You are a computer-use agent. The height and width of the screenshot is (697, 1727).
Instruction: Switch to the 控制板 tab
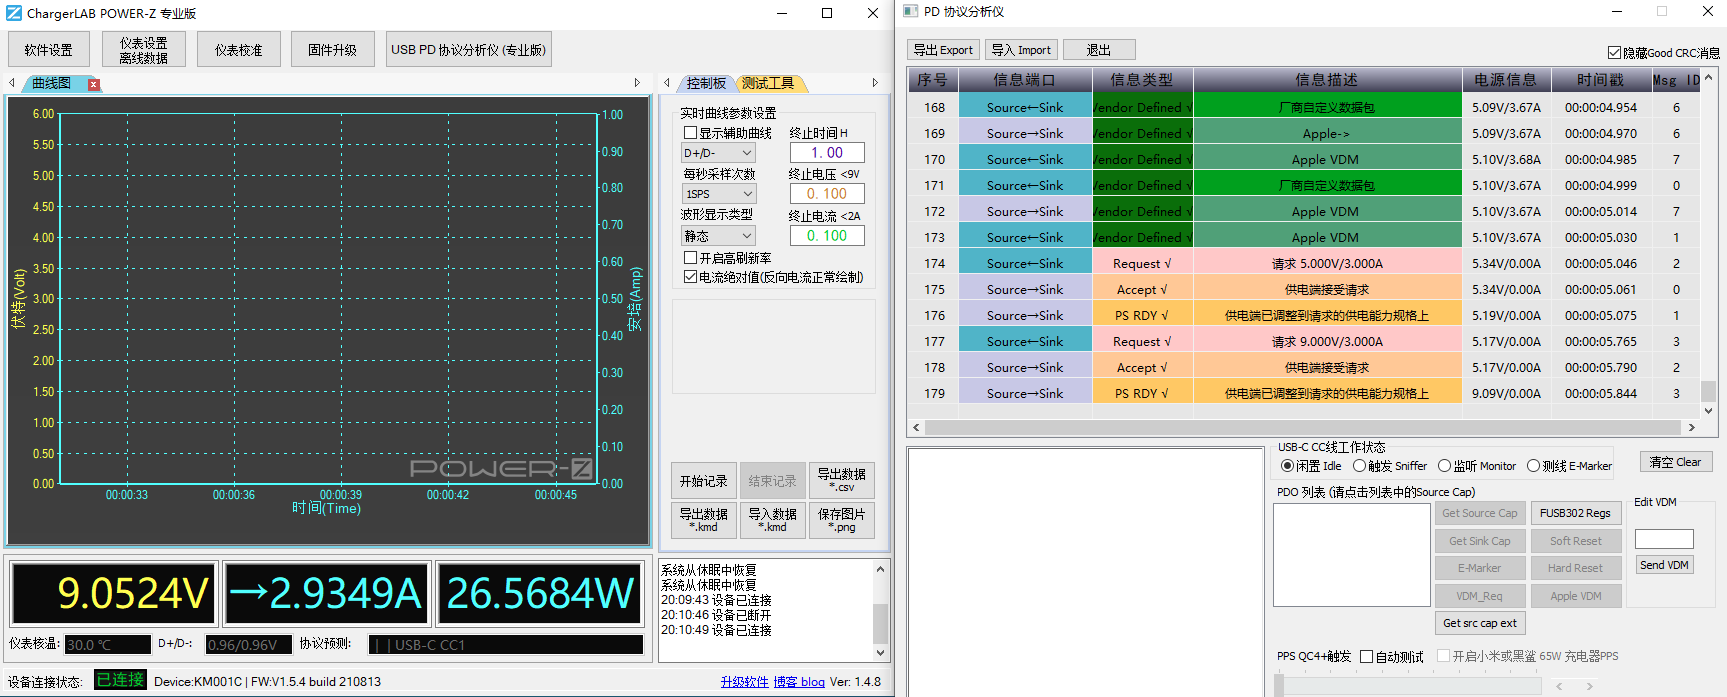click(706, 83)
